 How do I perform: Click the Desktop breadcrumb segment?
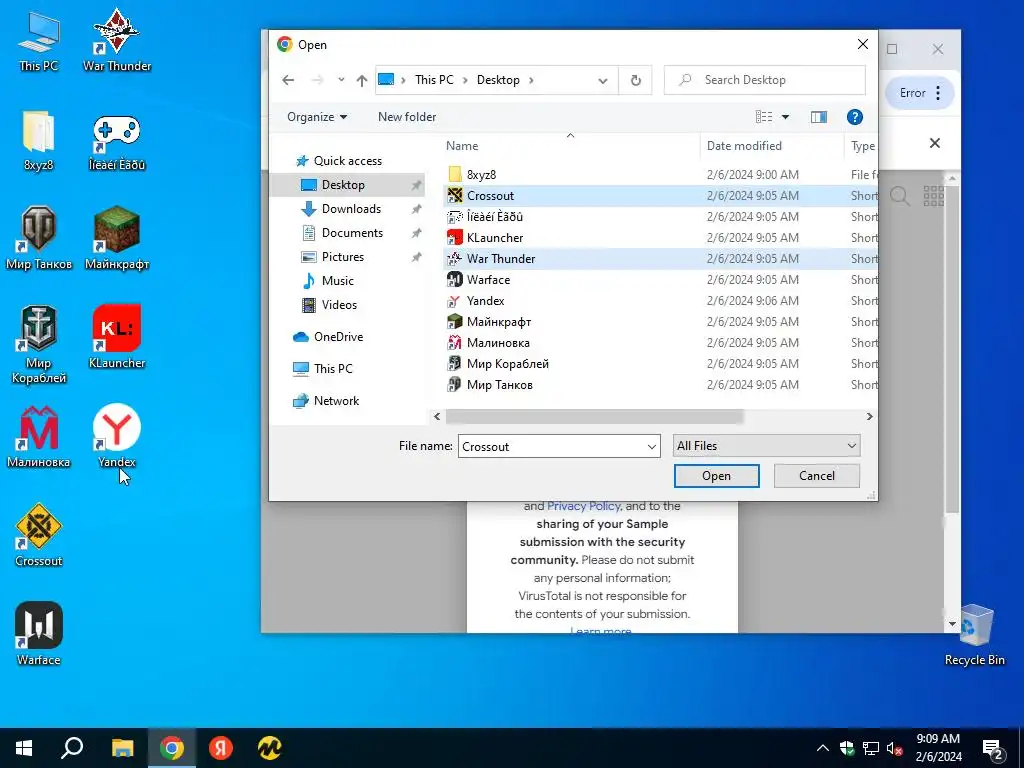point(498,80)
